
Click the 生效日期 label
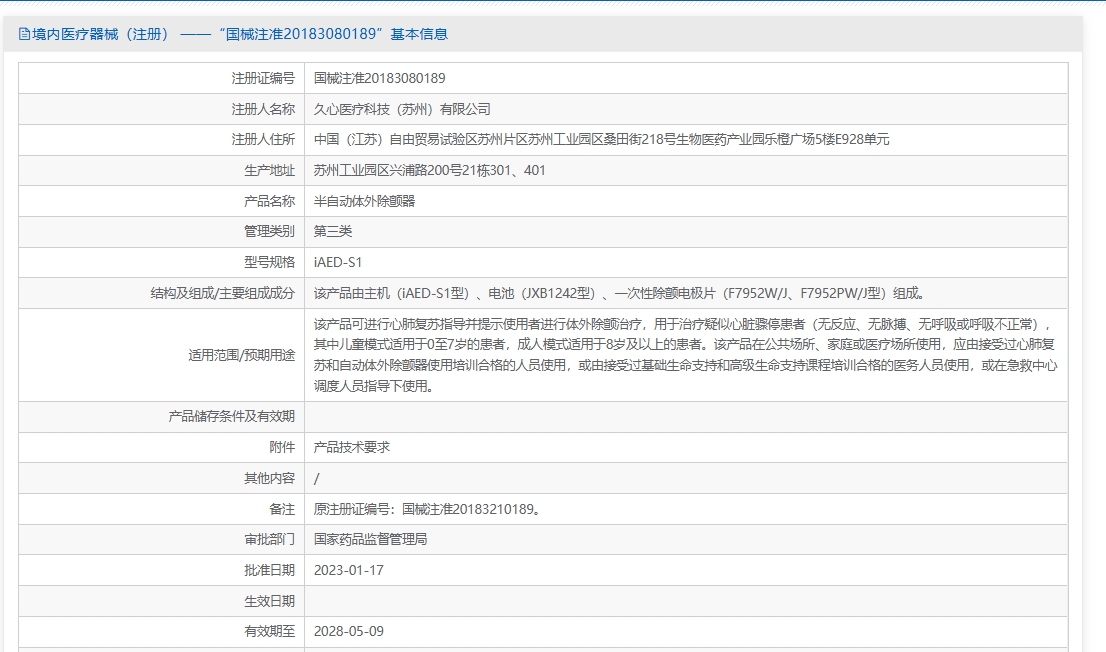coord(269,601)
